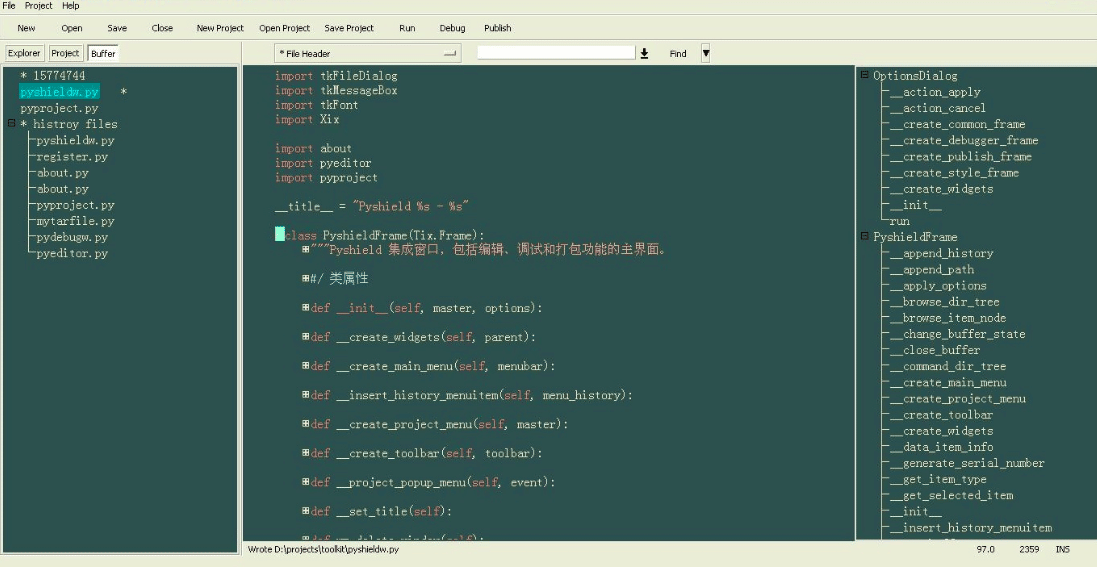Expand the def __insert_history_menuitem code fold

[306, 395]
